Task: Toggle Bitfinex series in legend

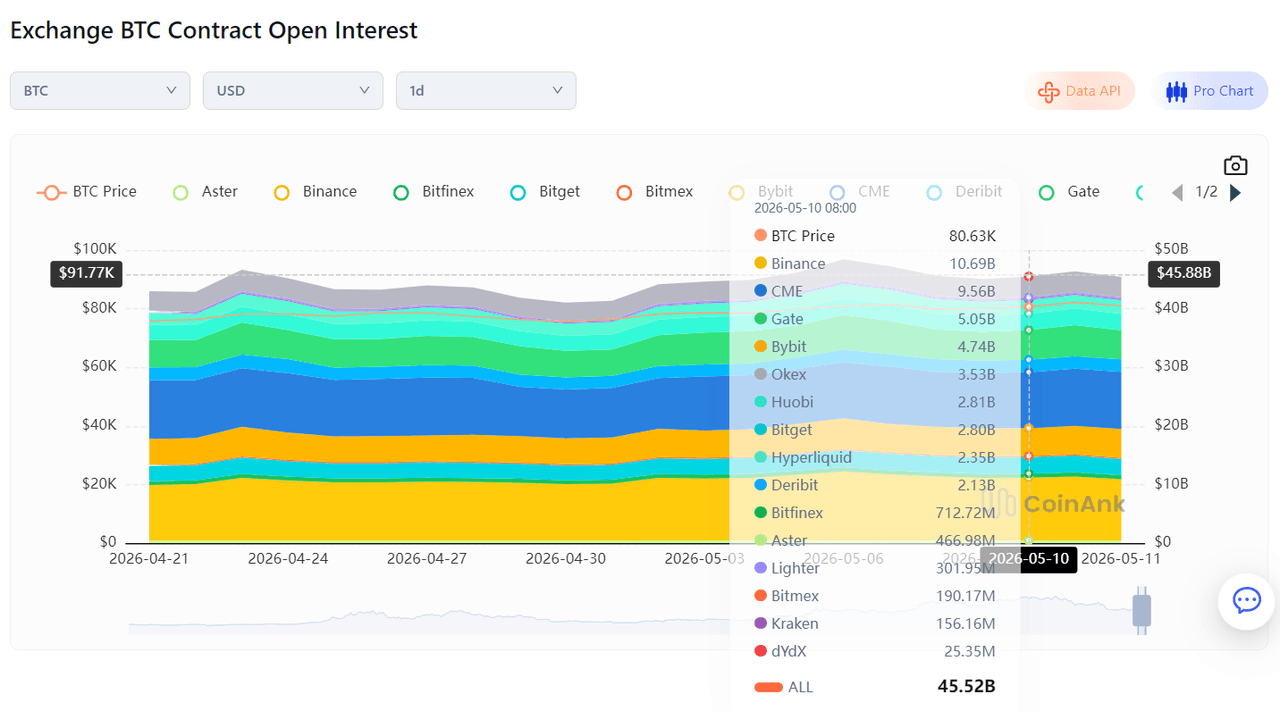Action: (434, 192)
